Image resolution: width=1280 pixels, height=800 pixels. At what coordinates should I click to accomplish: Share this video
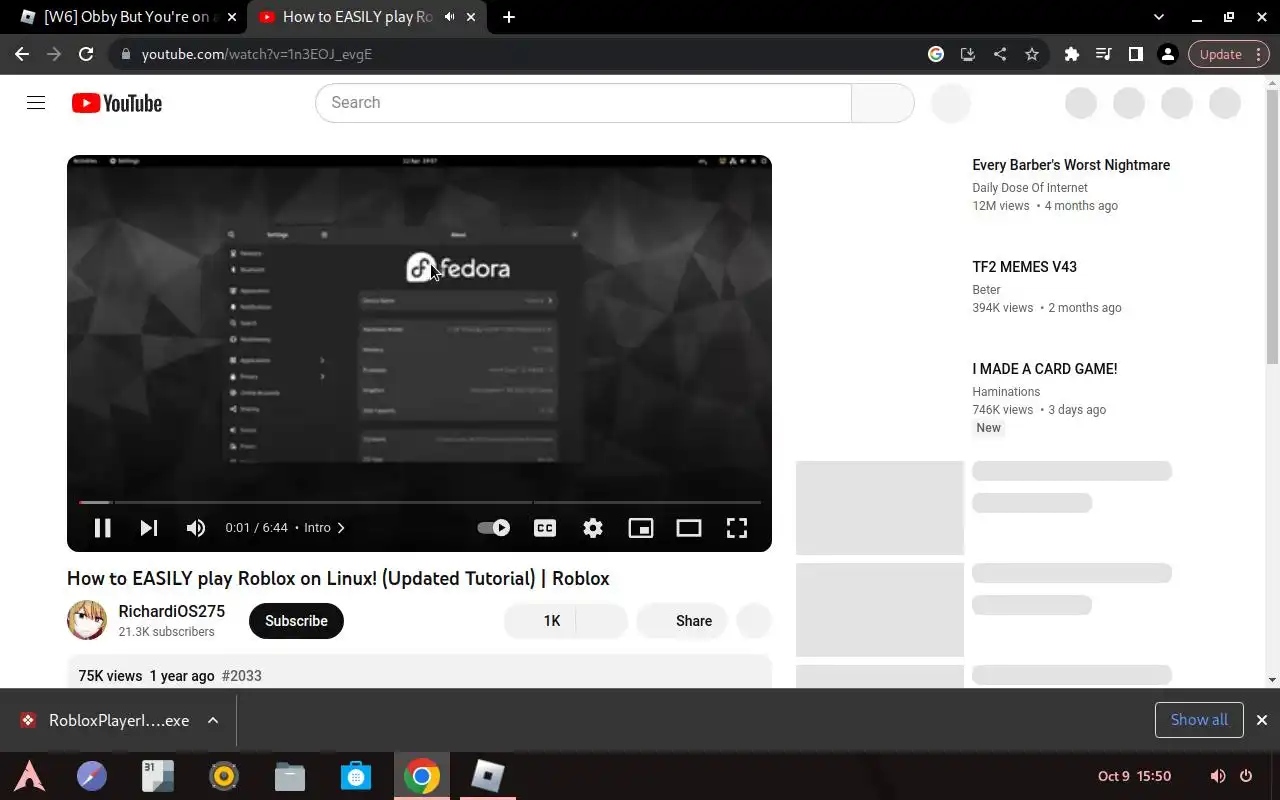tap(682, 621)
